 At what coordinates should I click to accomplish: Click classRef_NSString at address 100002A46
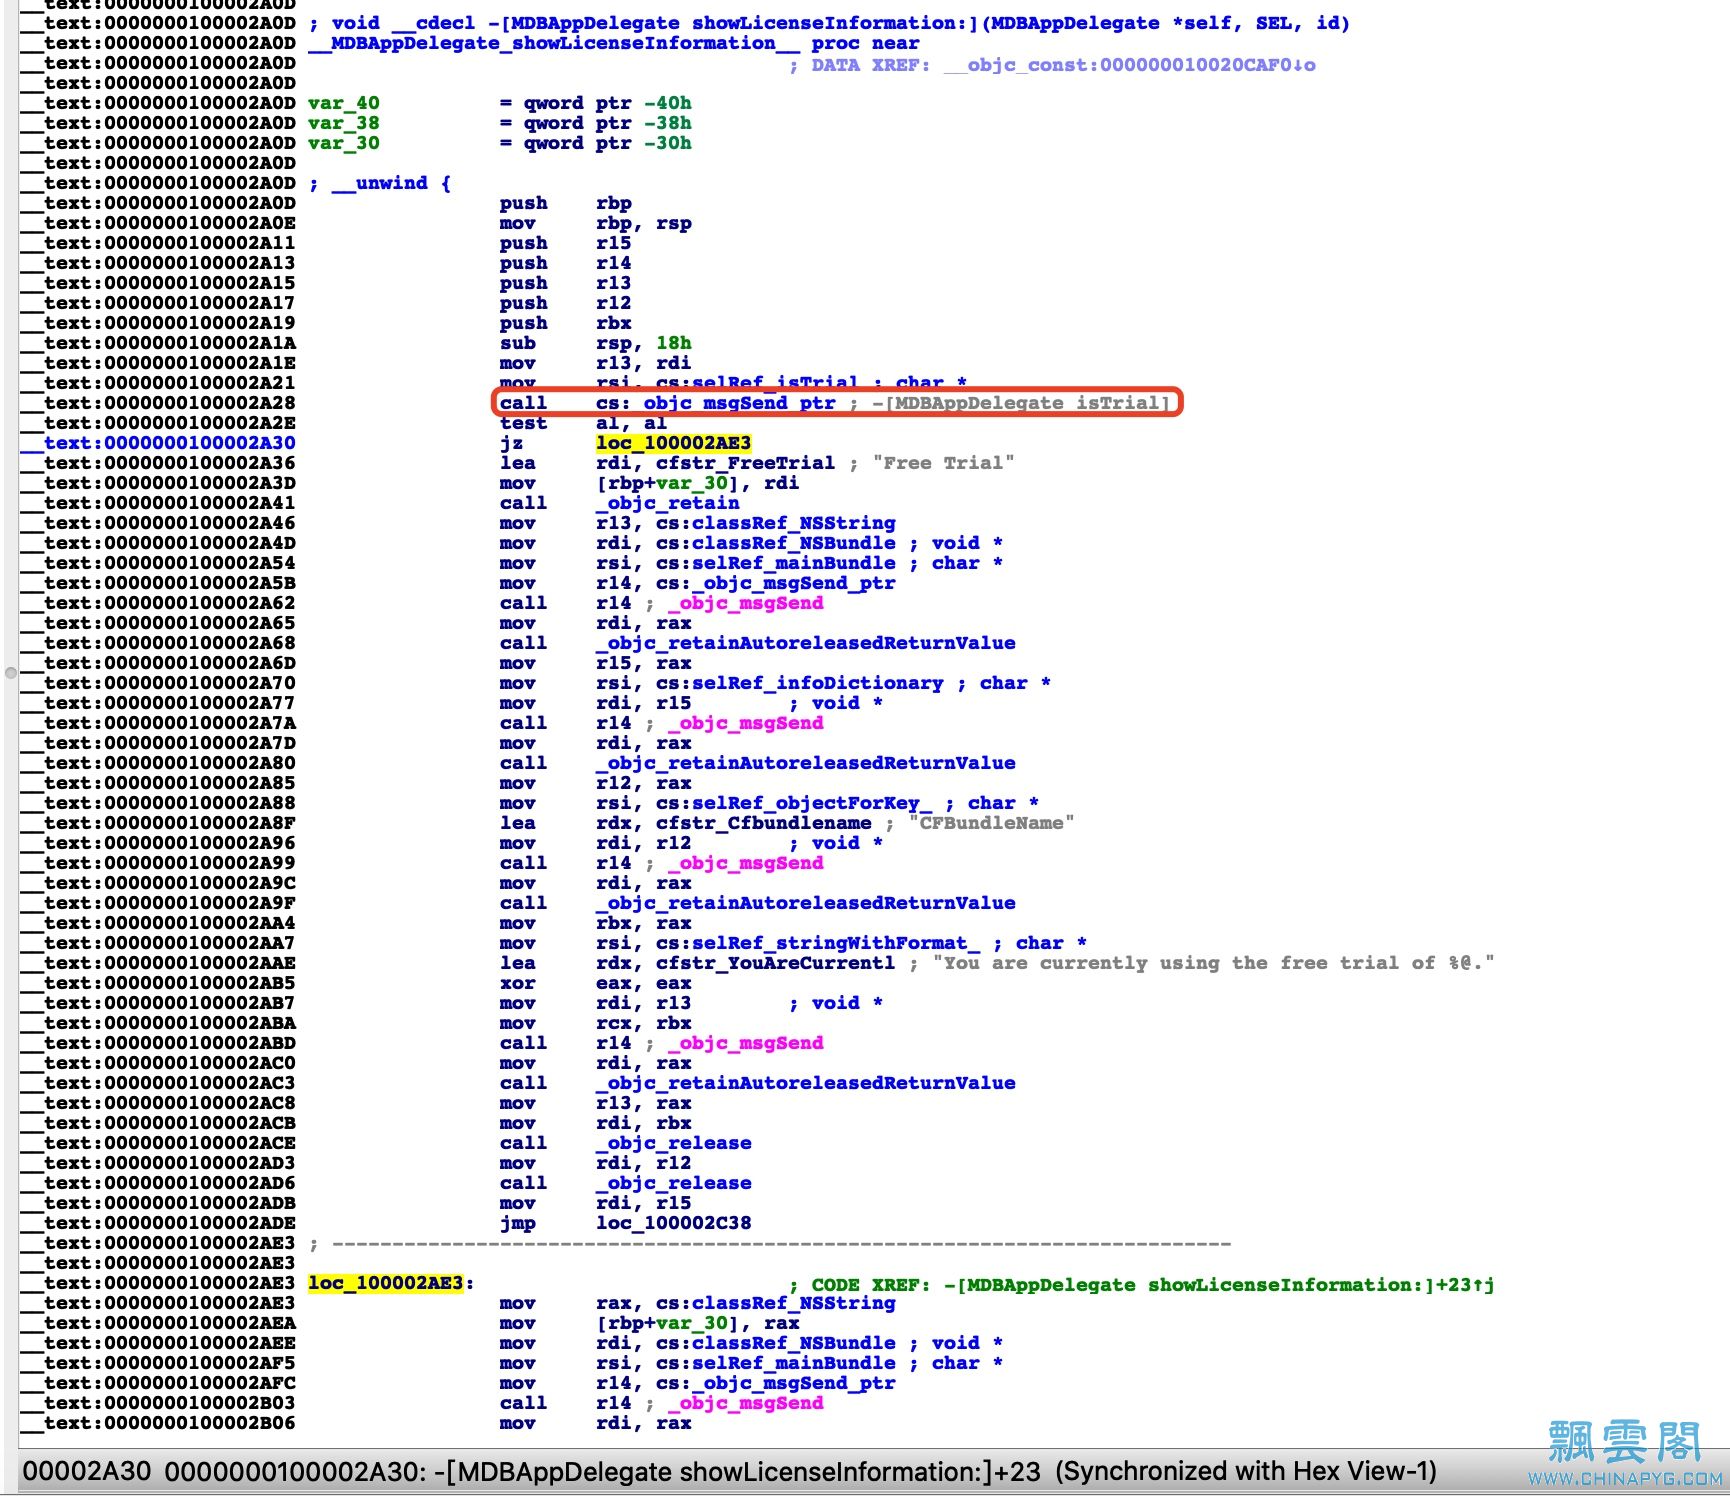tap(793, 523)
